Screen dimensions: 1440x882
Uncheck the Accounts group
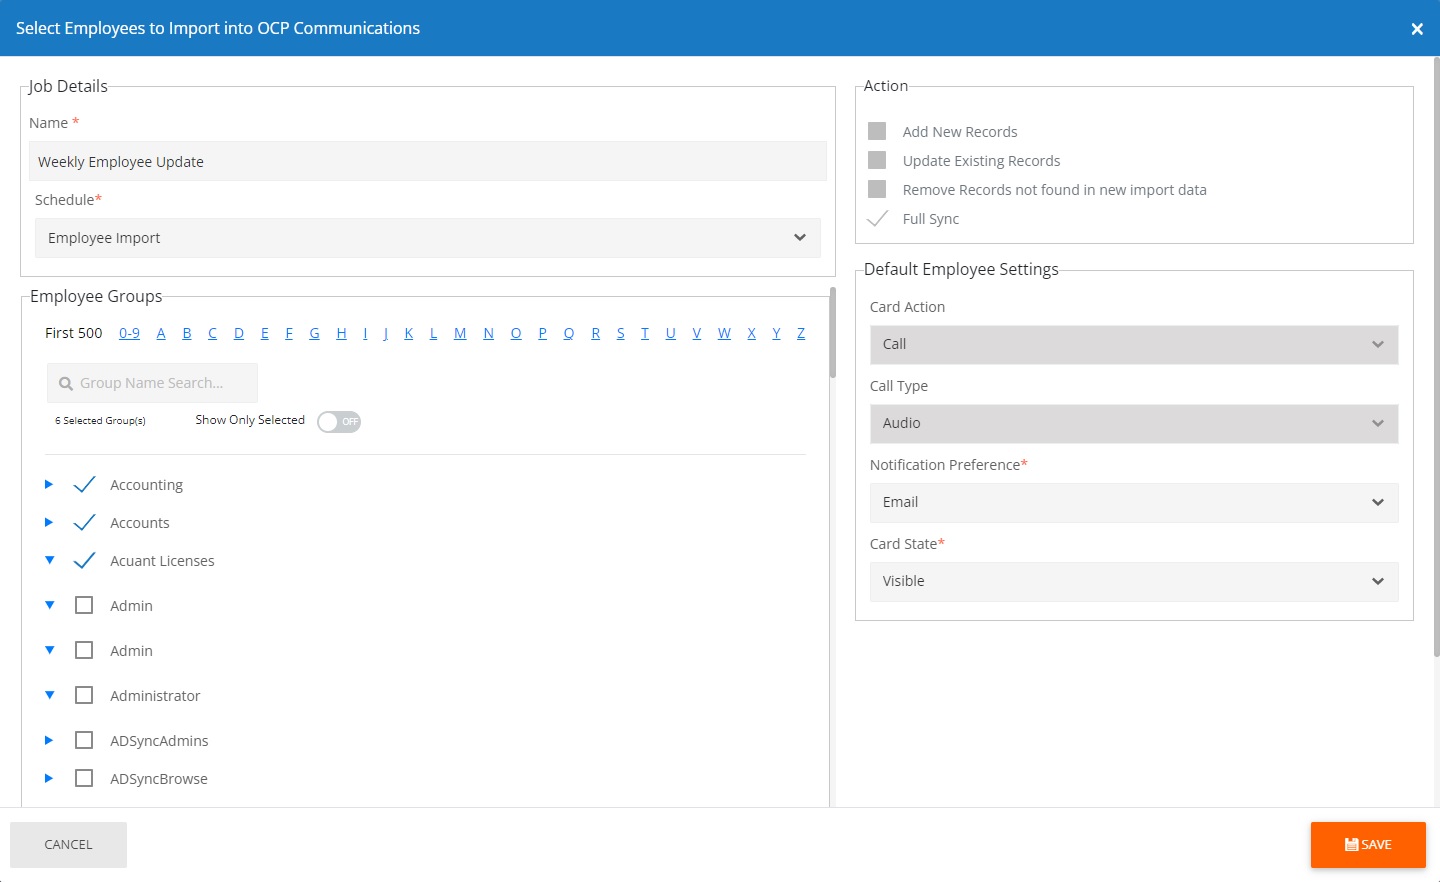84,522
